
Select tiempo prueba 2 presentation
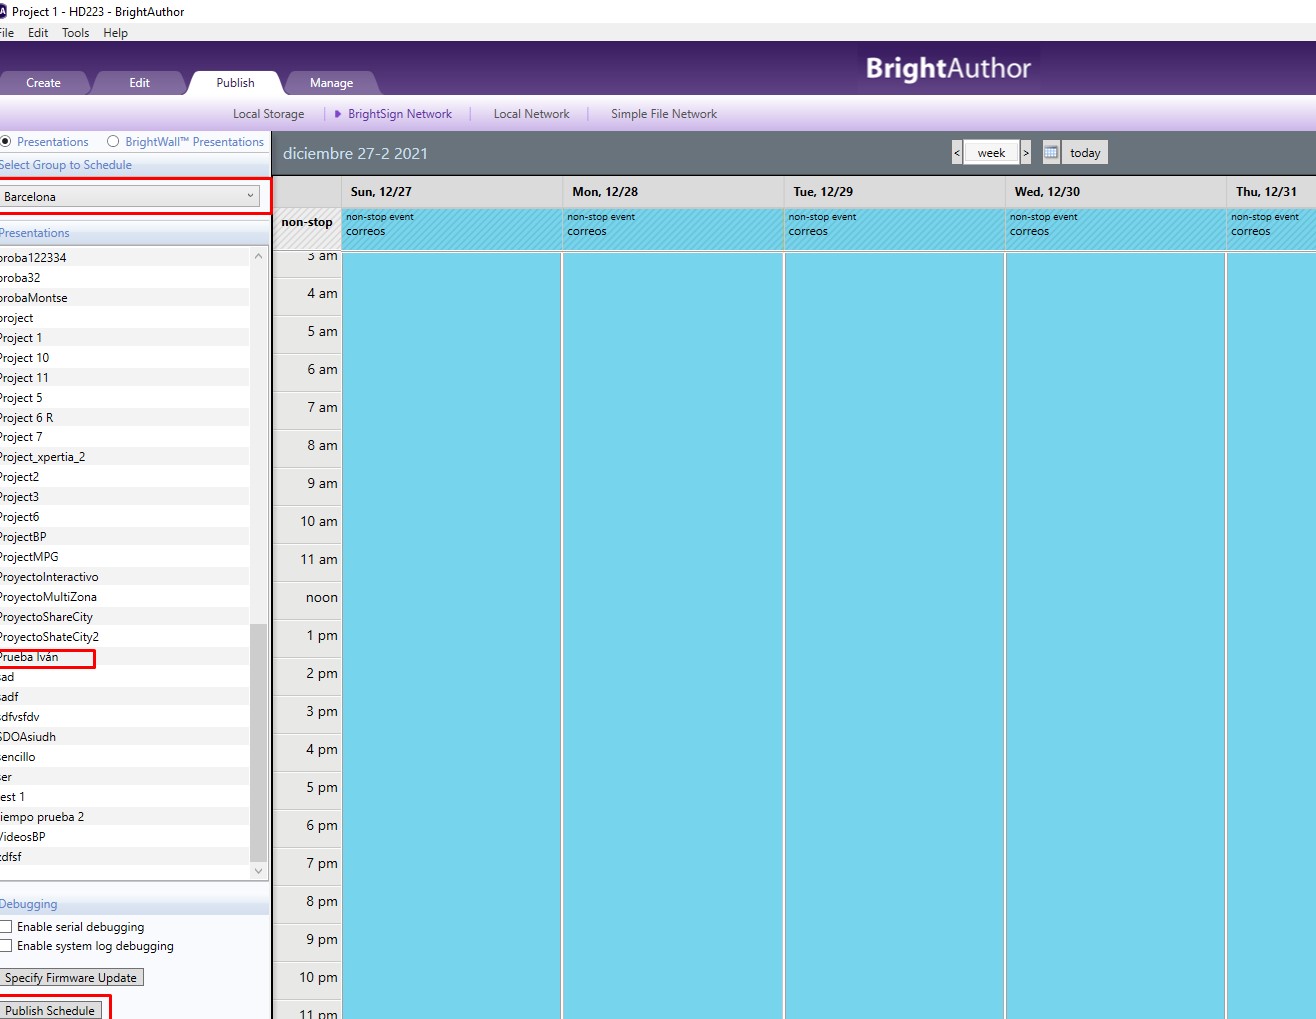point(124,817)
